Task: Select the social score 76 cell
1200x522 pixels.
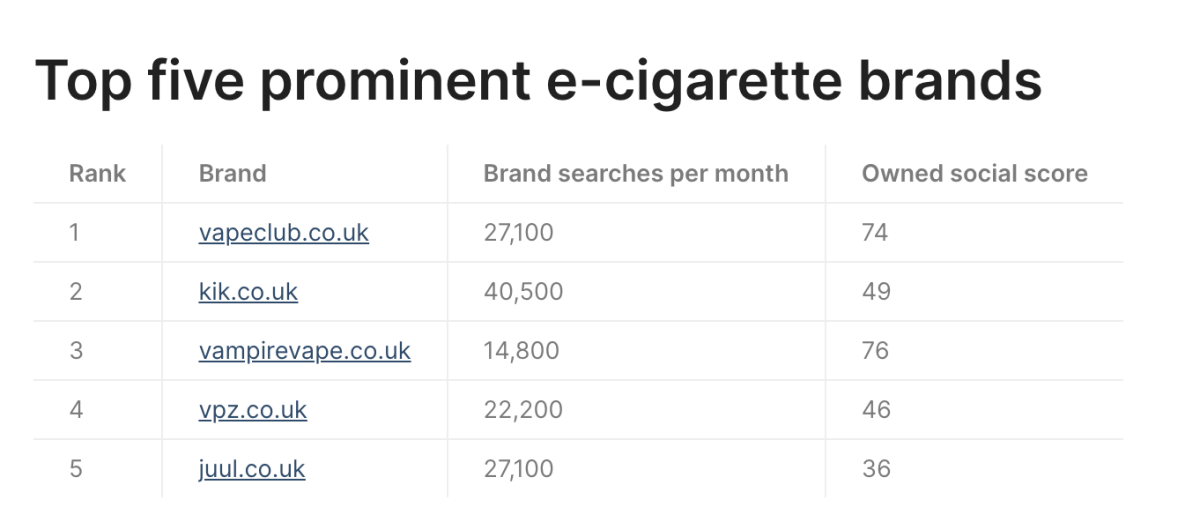Action: (875, 351)
